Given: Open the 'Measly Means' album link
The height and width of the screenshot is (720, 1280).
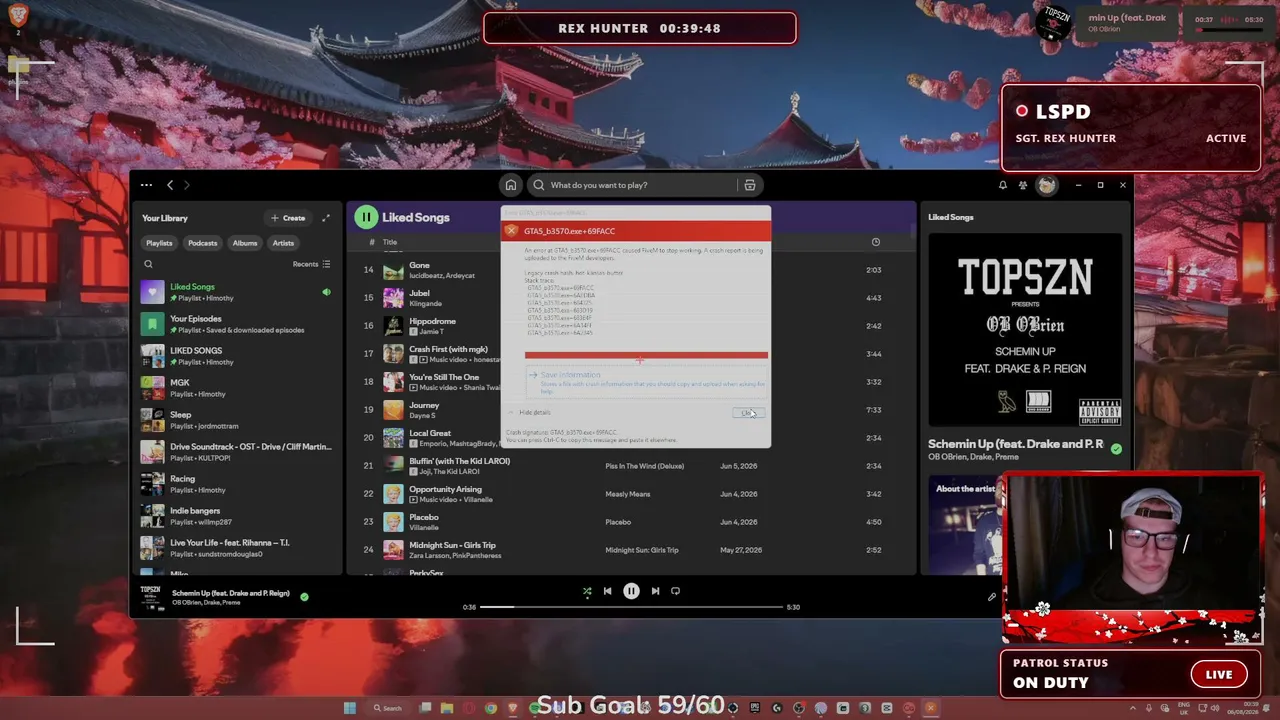Looking at the screenshot, I should [x=627, y=494].
